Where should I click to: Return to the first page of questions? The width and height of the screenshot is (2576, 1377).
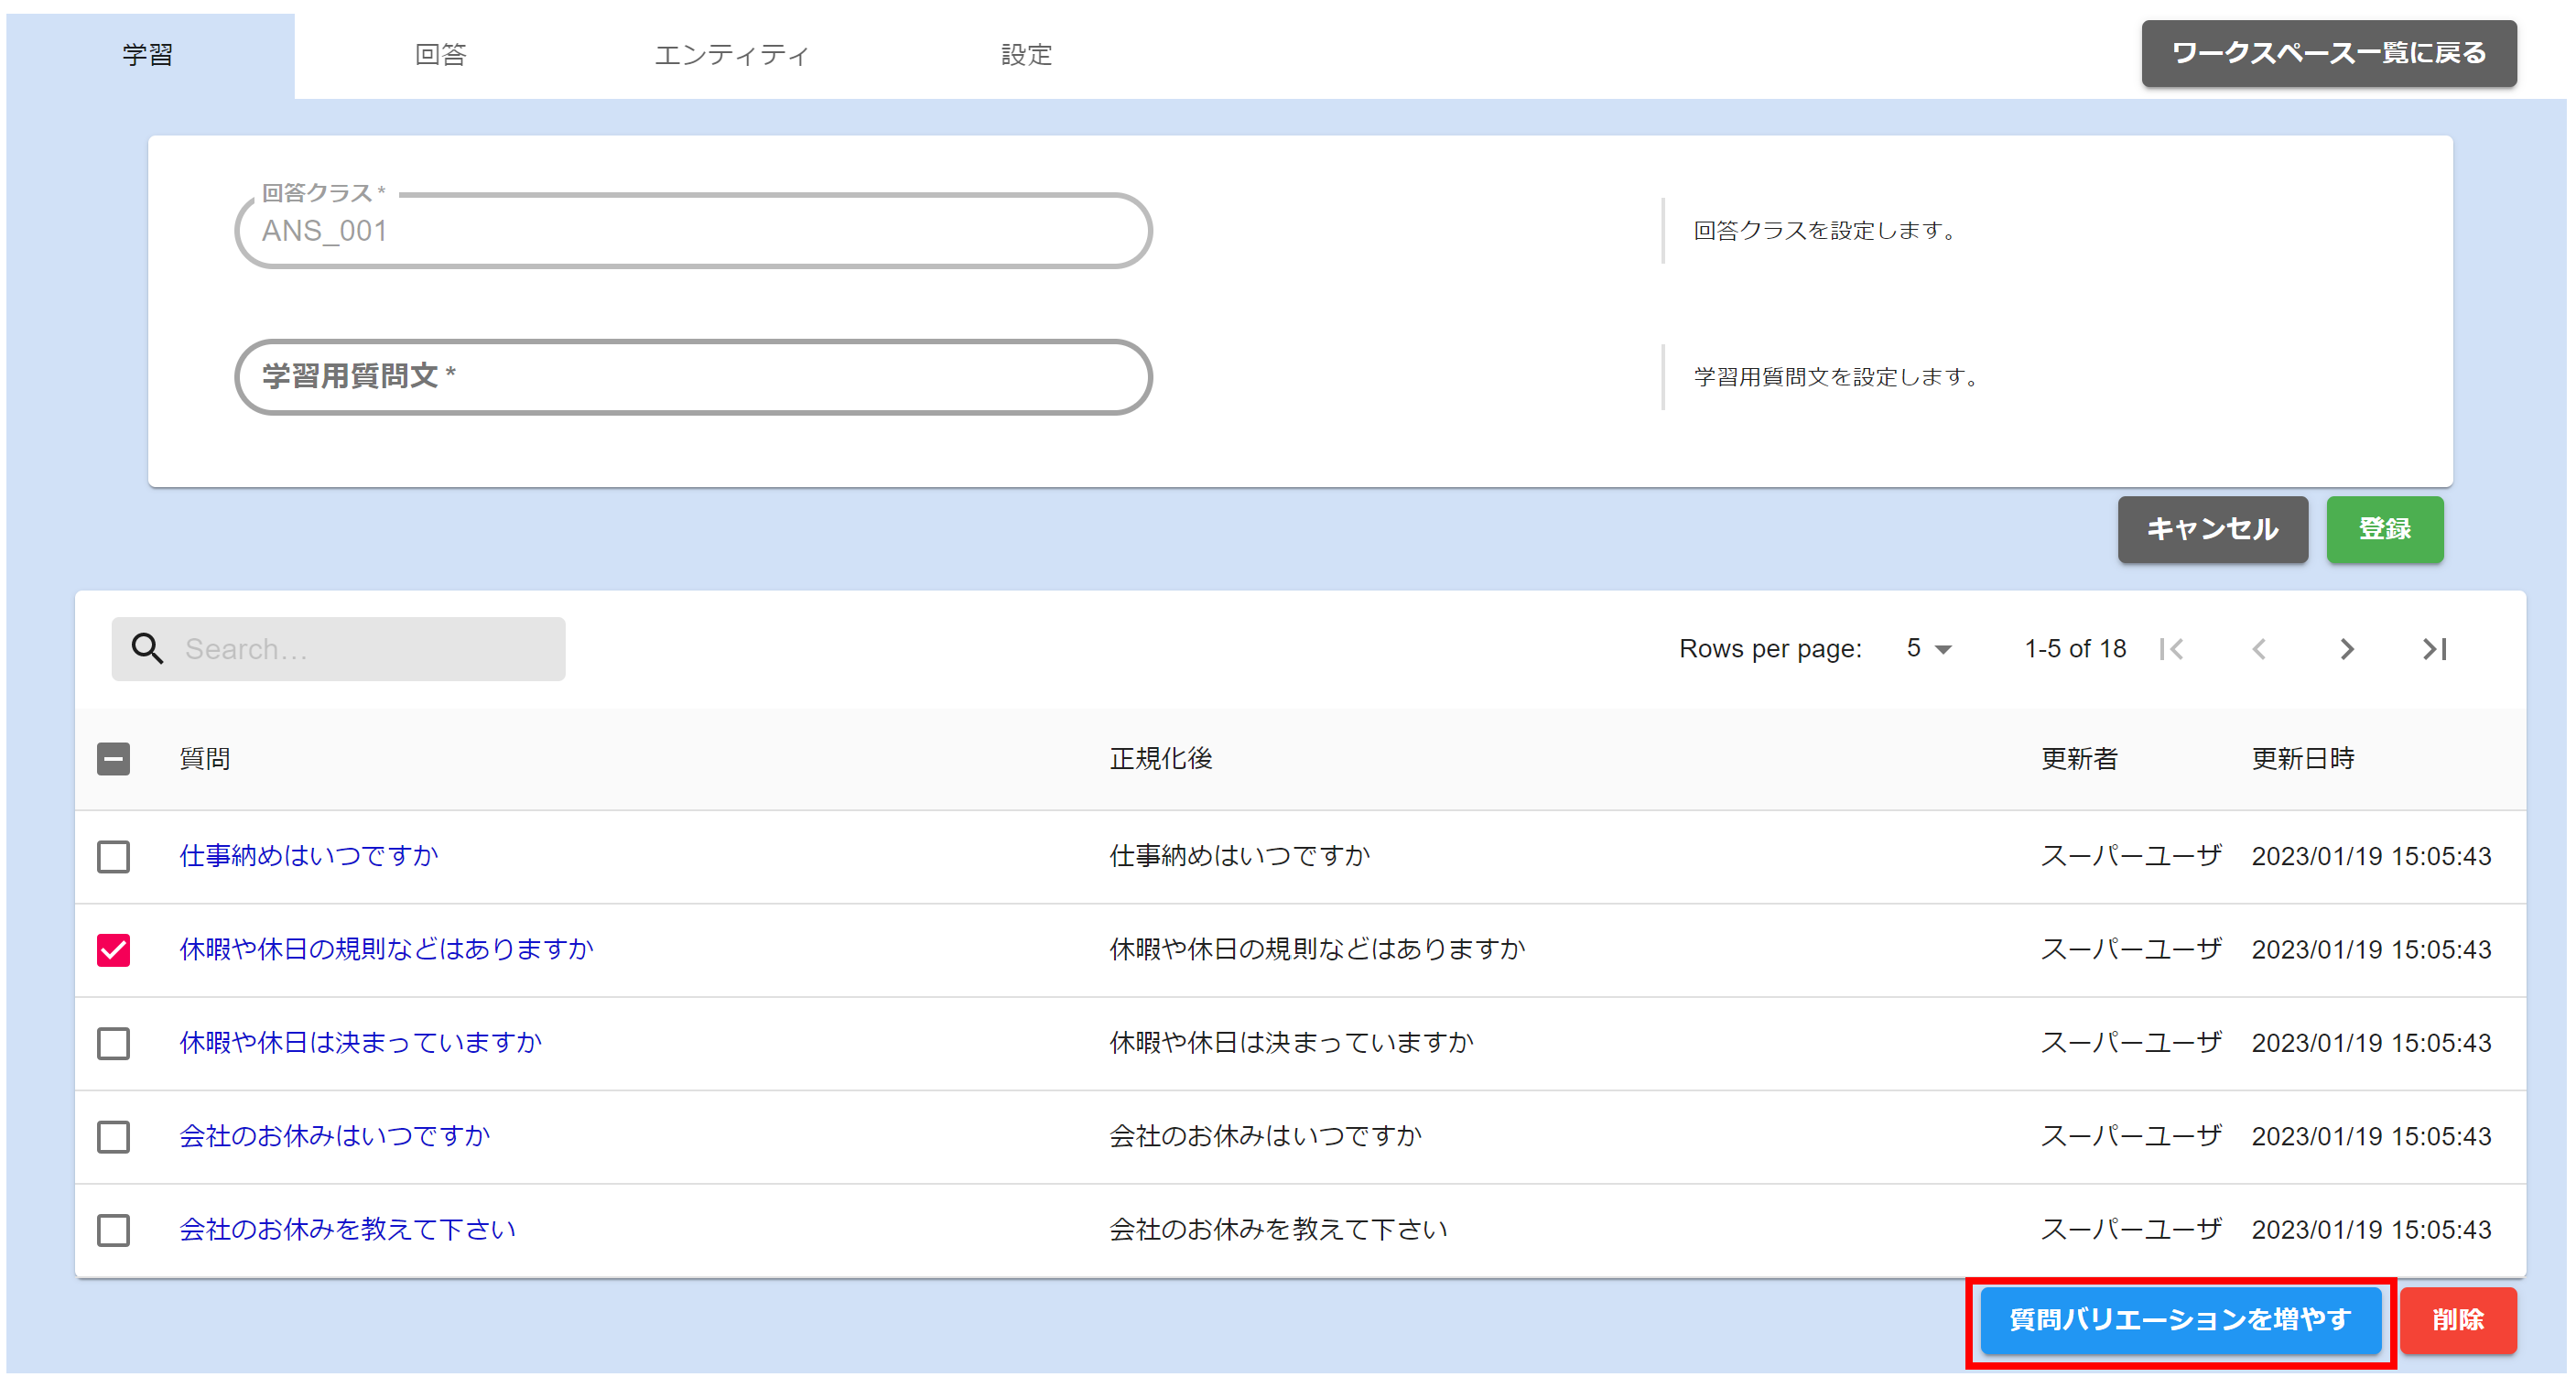click(2174, 649)
